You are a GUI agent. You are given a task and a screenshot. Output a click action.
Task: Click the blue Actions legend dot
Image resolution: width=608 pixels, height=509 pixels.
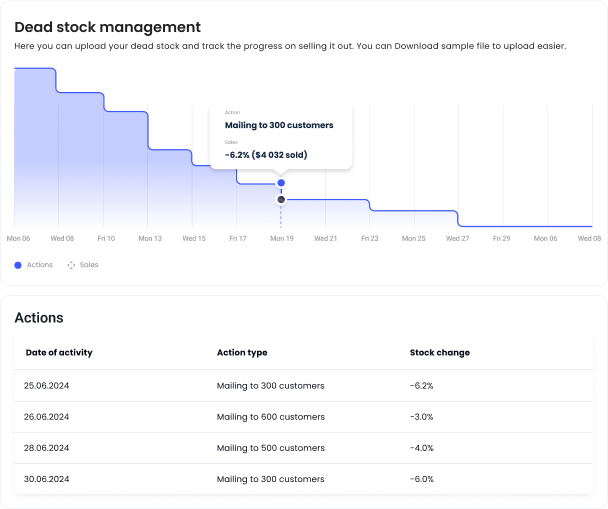pos(18,265)
